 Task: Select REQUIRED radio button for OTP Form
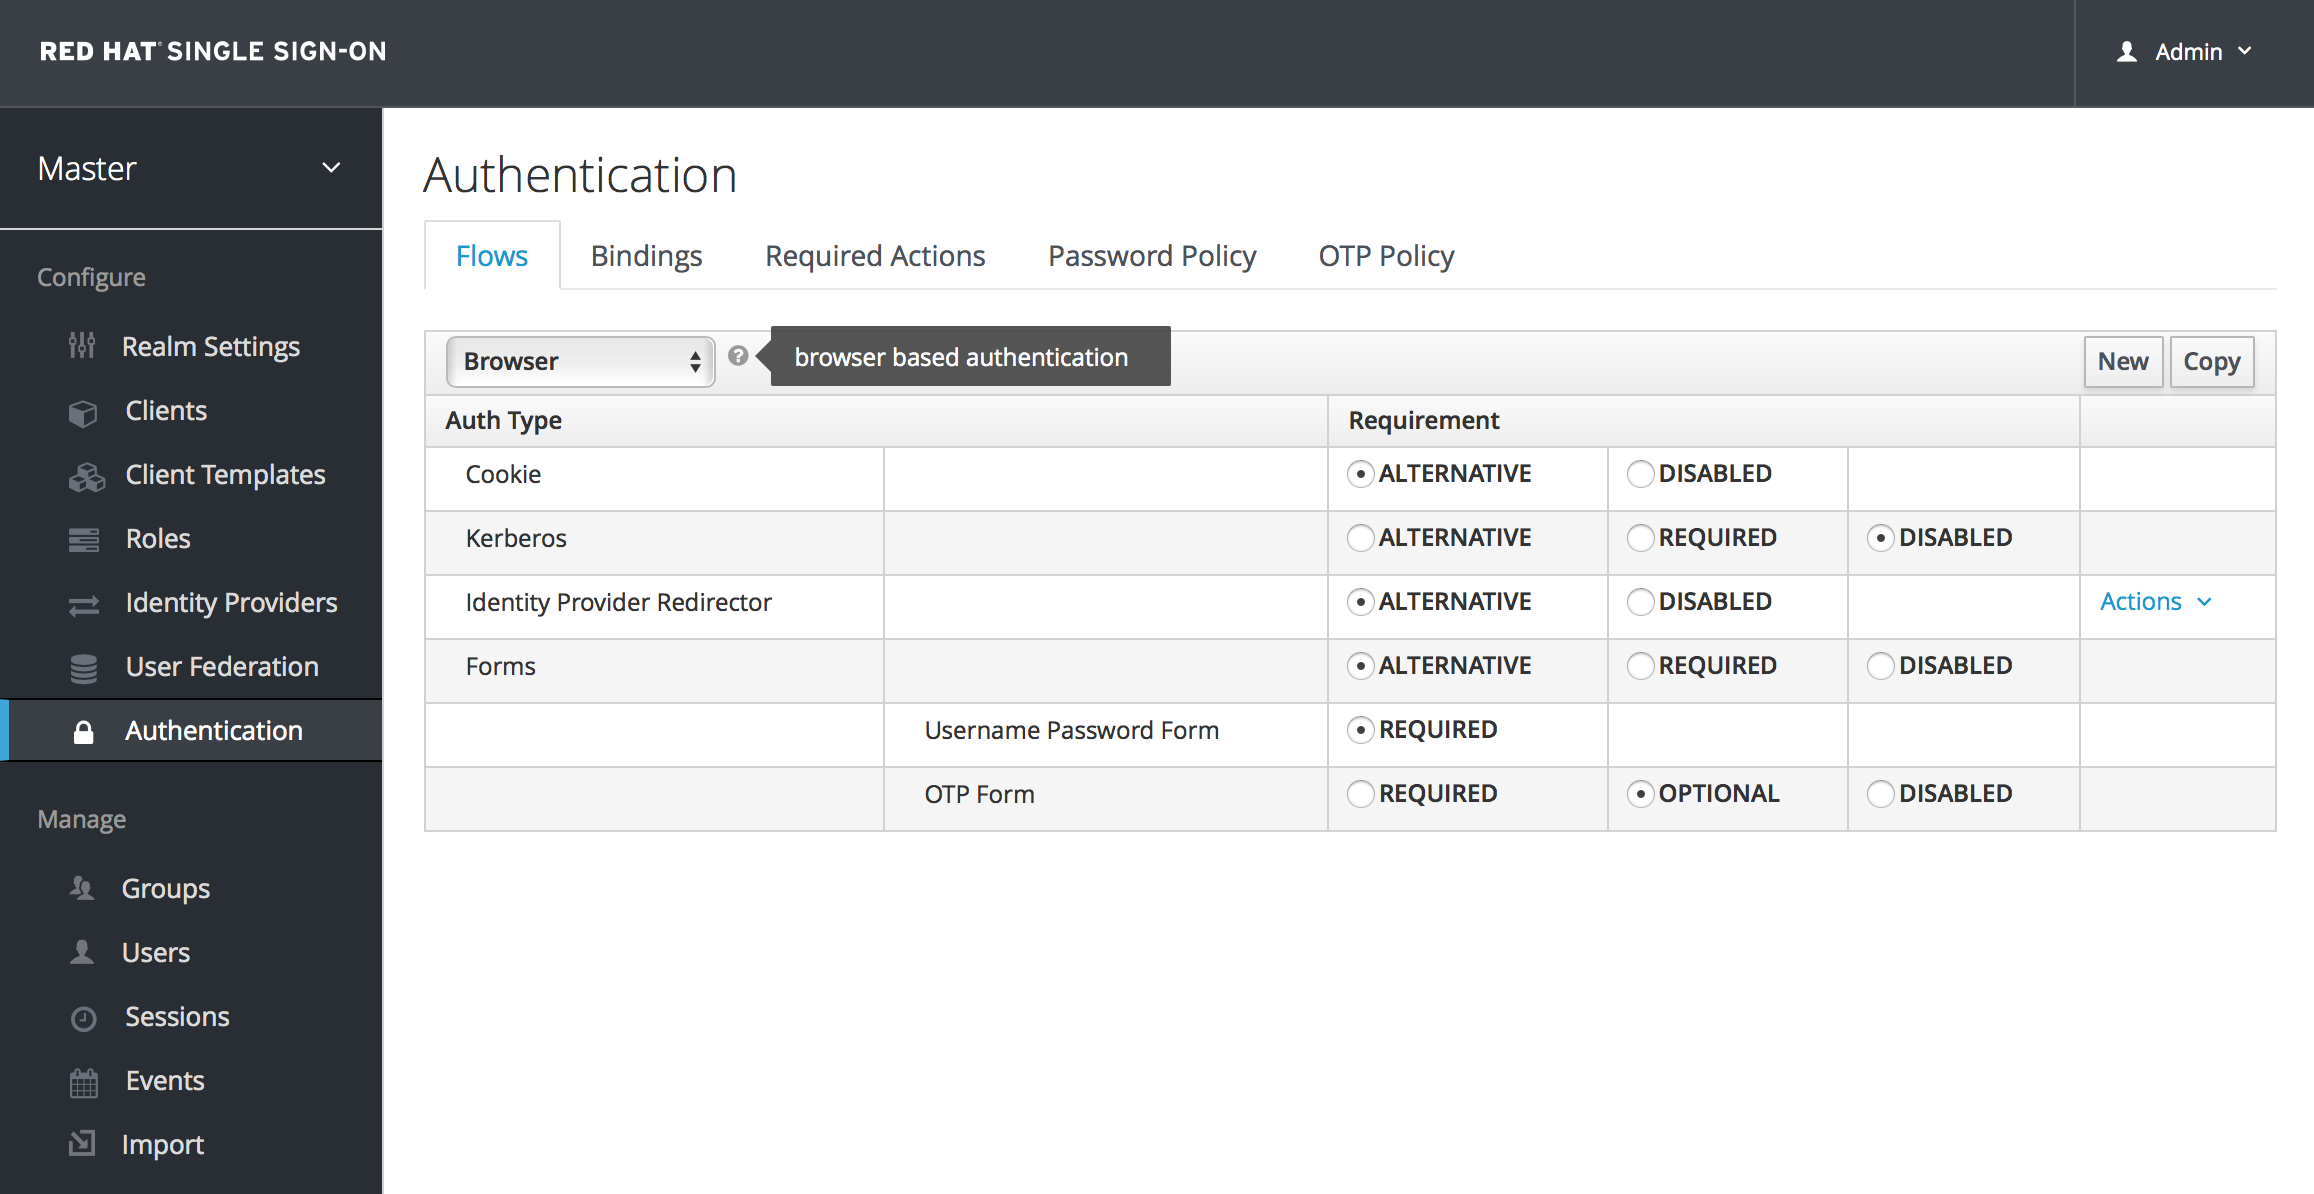click(x=1359, y=793)
